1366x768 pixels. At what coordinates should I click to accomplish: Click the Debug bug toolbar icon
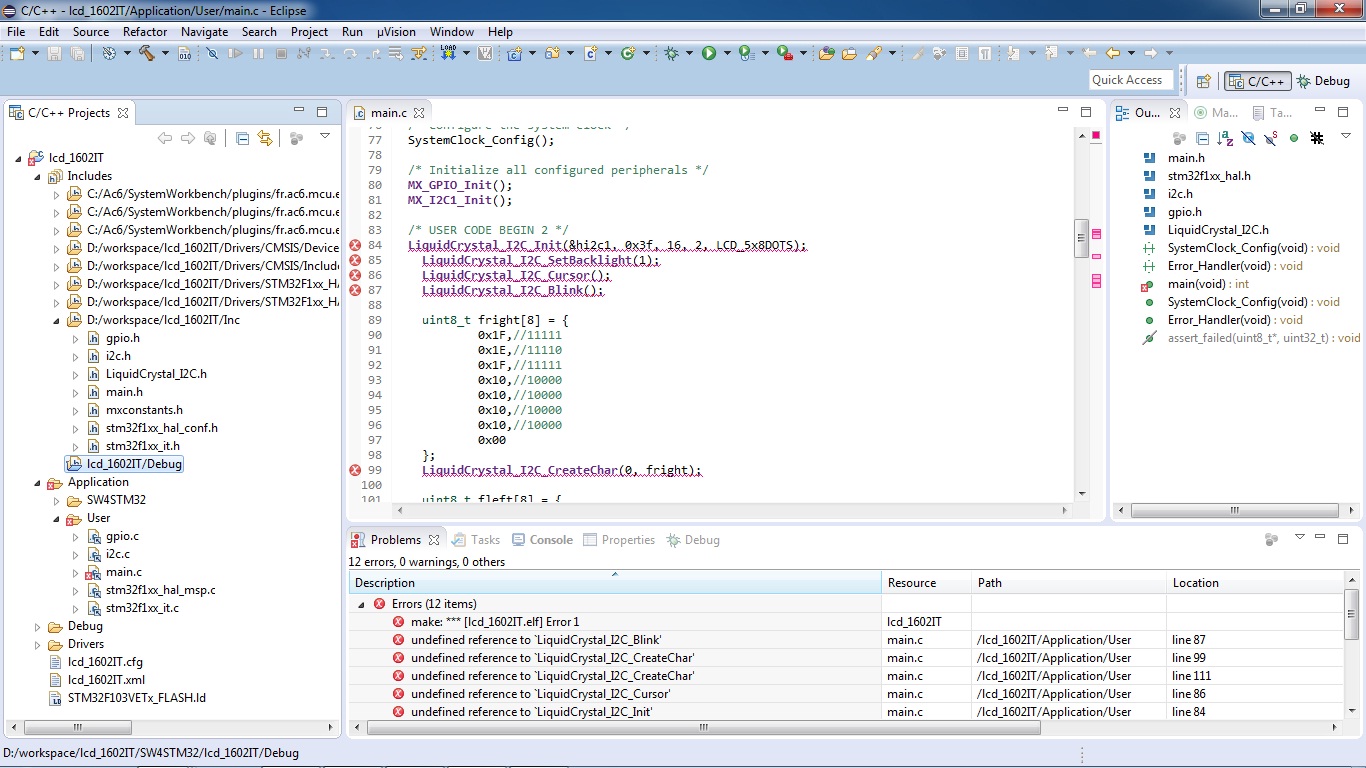point(671,53)
